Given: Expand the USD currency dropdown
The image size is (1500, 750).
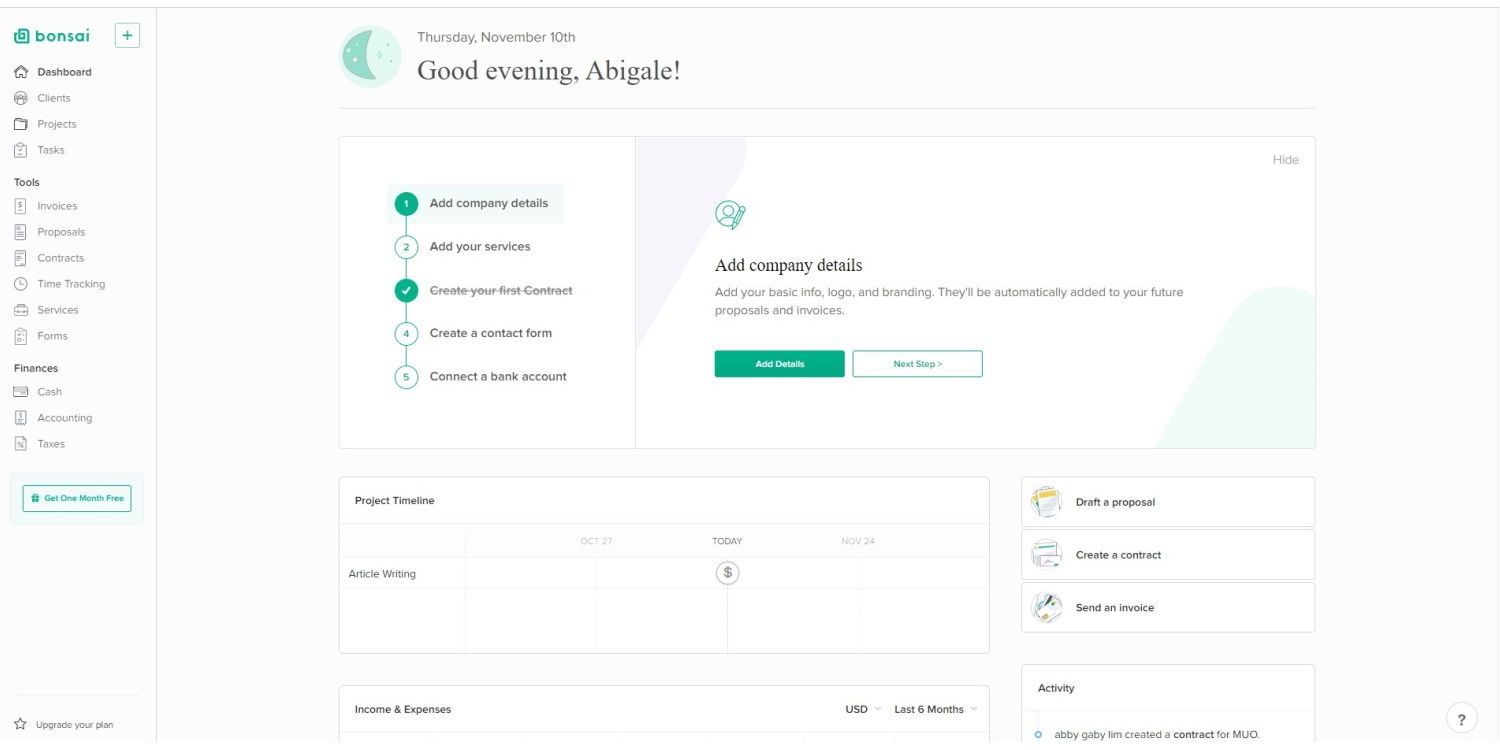Looking at the screenshot, I should [x=863, y=709].
